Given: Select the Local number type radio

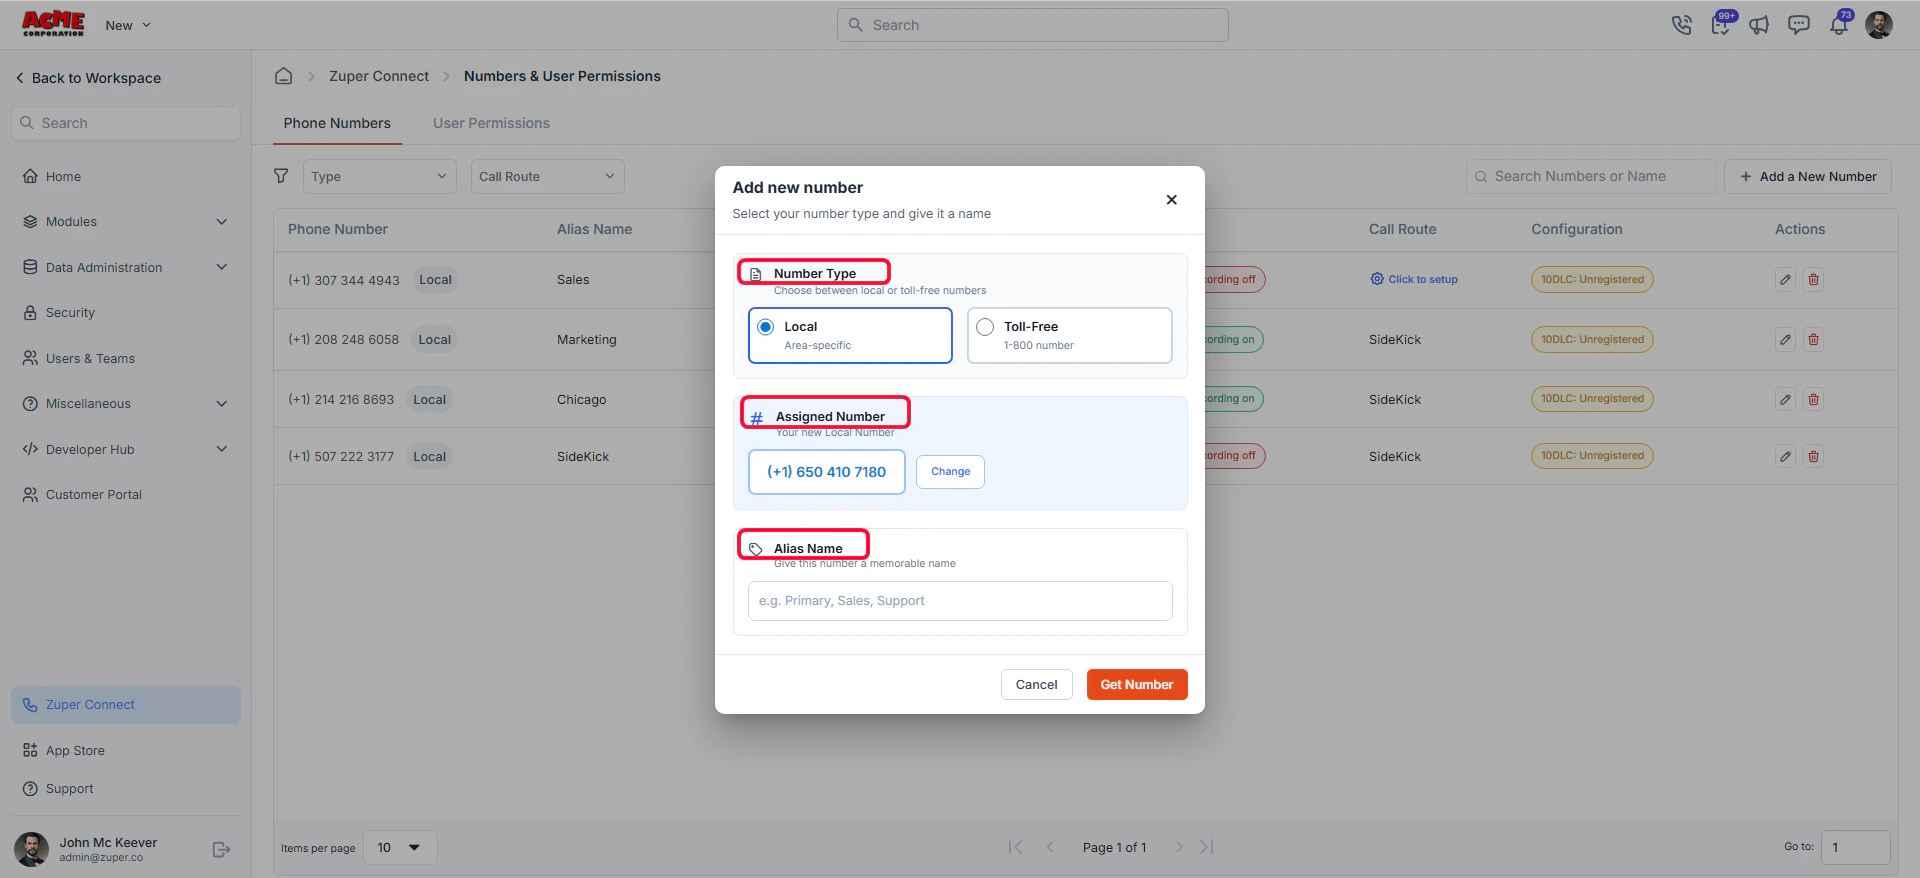Looking at the screenshot, I should (766, 327).
